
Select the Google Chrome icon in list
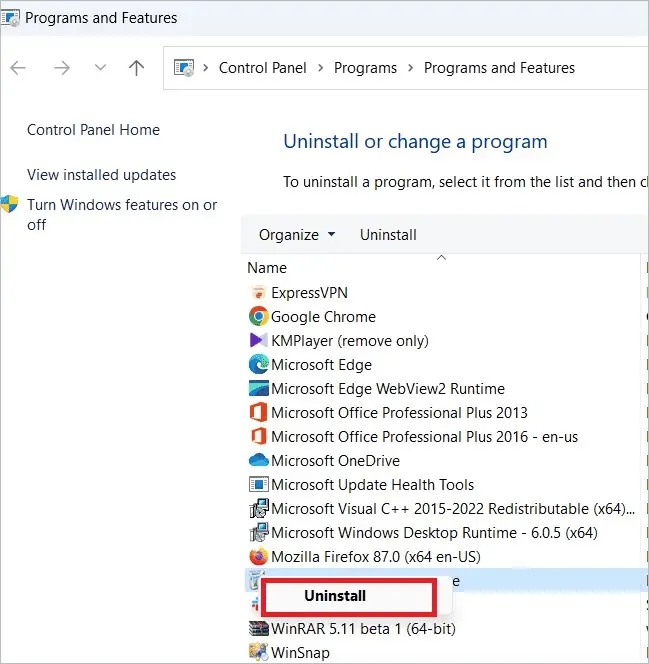click(x=258, y=316)
